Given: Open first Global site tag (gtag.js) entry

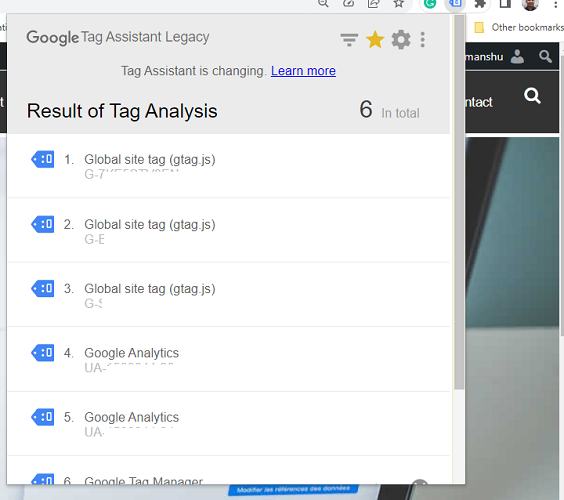Looking at the screenshot, I should (228, 166).
